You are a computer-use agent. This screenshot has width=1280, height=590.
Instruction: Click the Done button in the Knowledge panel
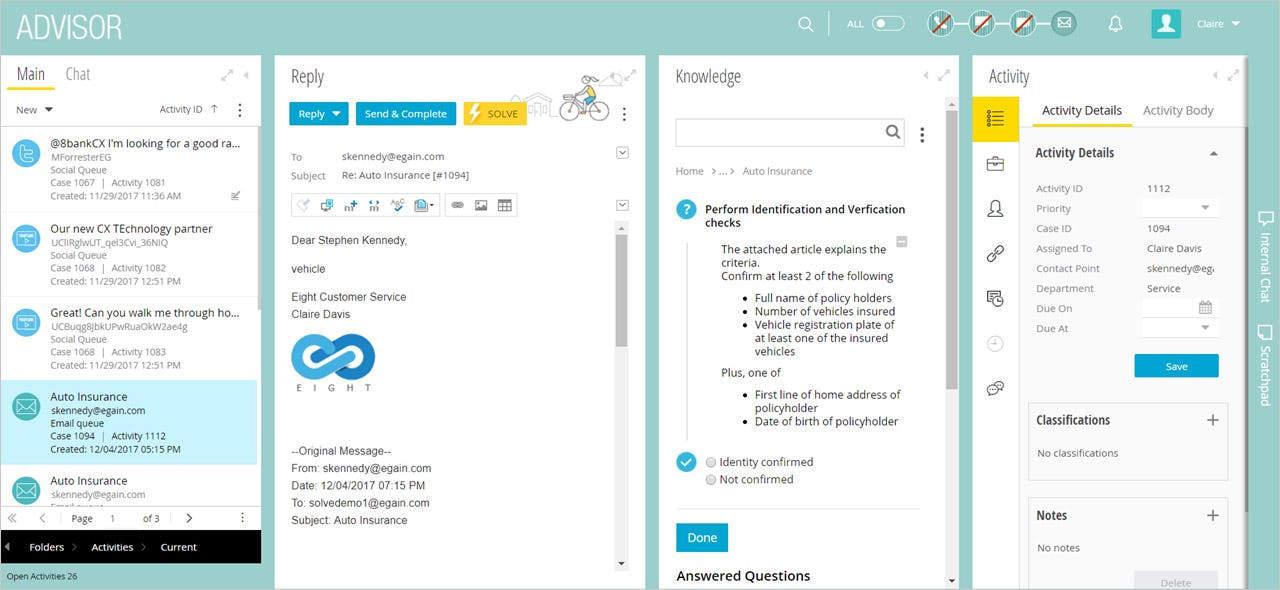(701, 537)
